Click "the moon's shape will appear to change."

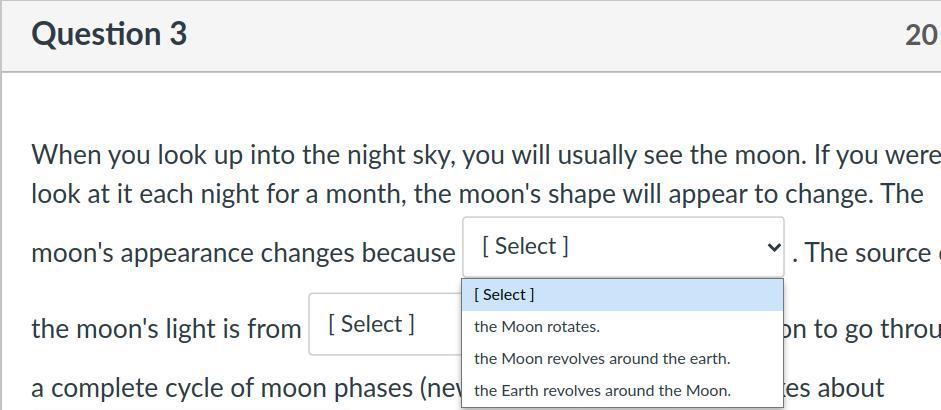(668, 194)
